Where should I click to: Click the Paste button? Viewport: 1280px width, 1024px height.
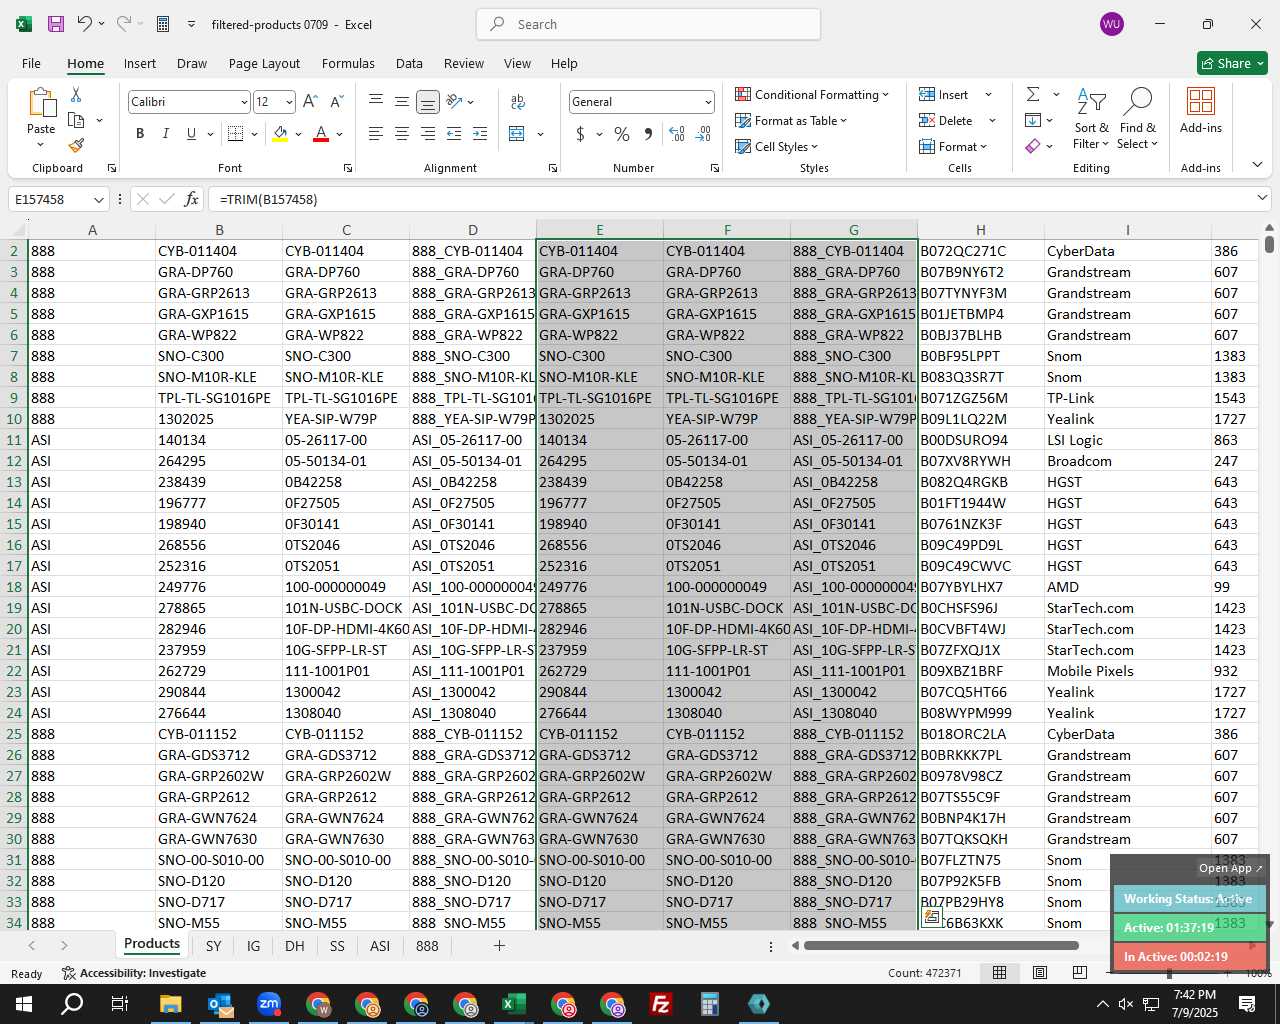pyautogui.click(x=41, y=118)
